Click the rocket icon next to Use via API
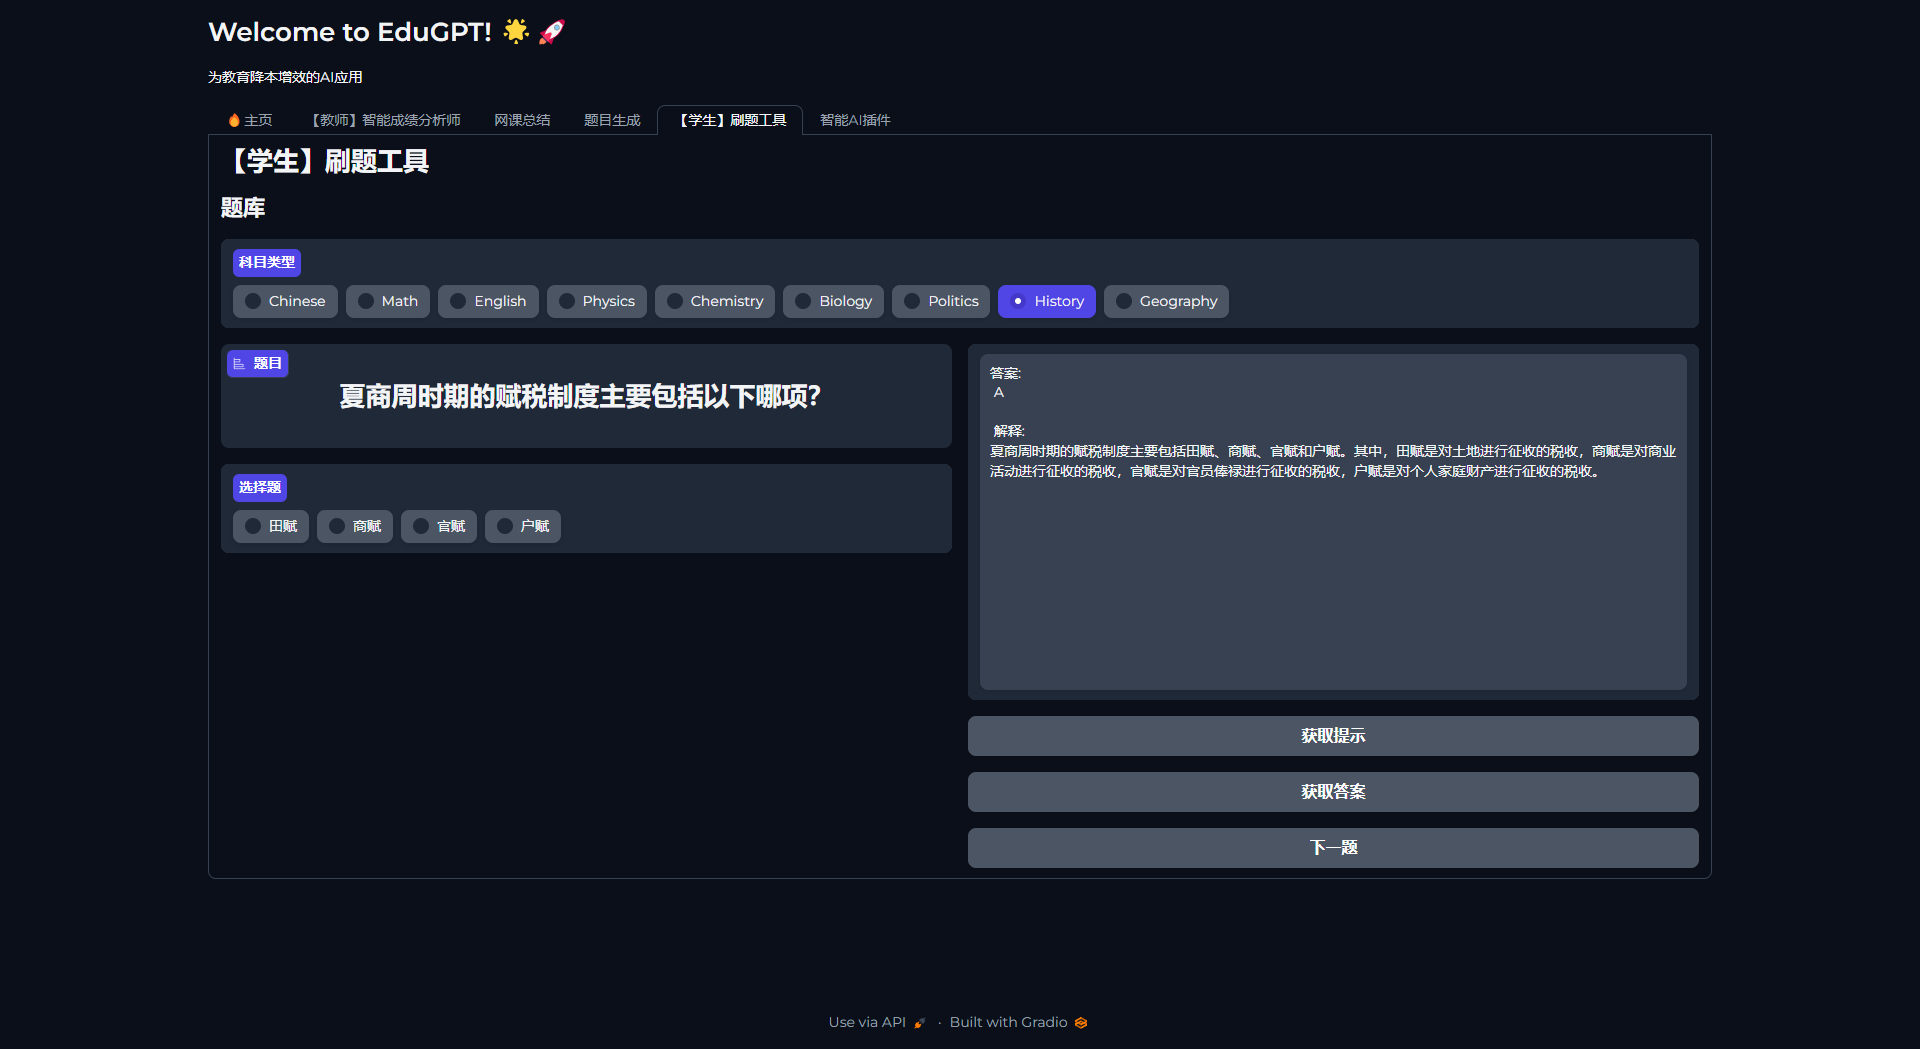 (919, 1022)
